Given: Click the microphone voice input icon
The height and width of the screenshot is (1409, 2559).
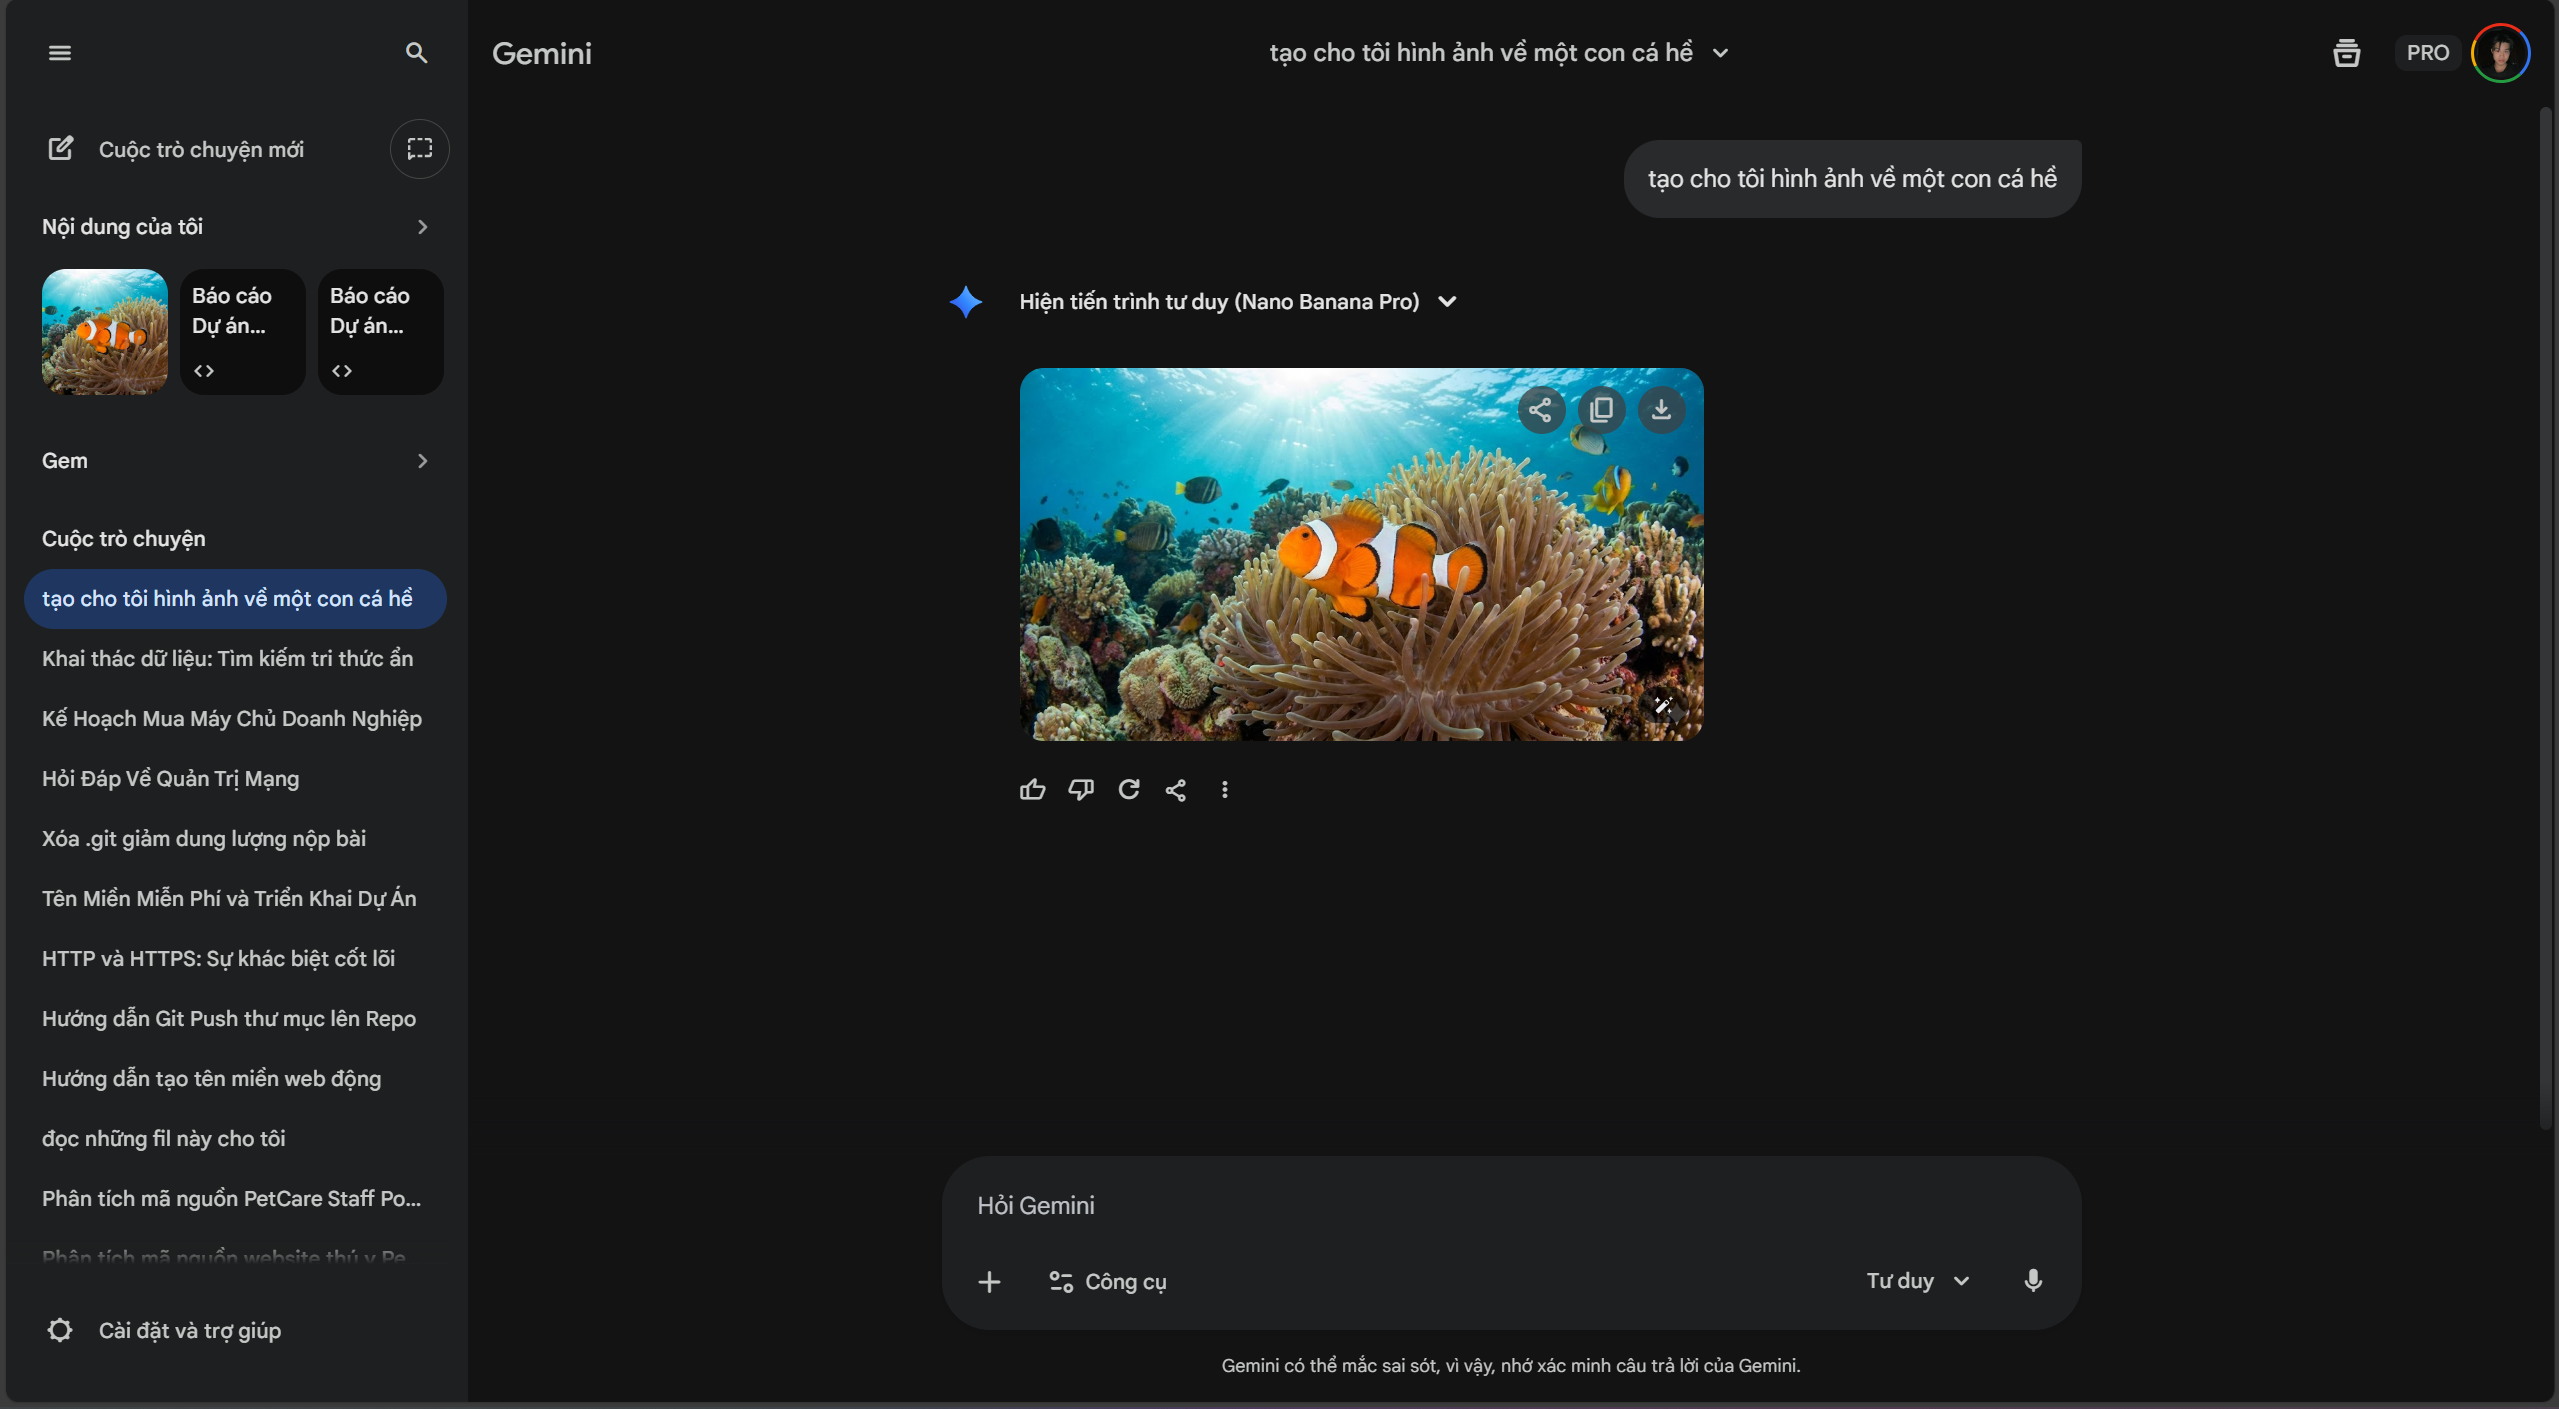Looking at the screenshot, I should coord(2033,1281).
